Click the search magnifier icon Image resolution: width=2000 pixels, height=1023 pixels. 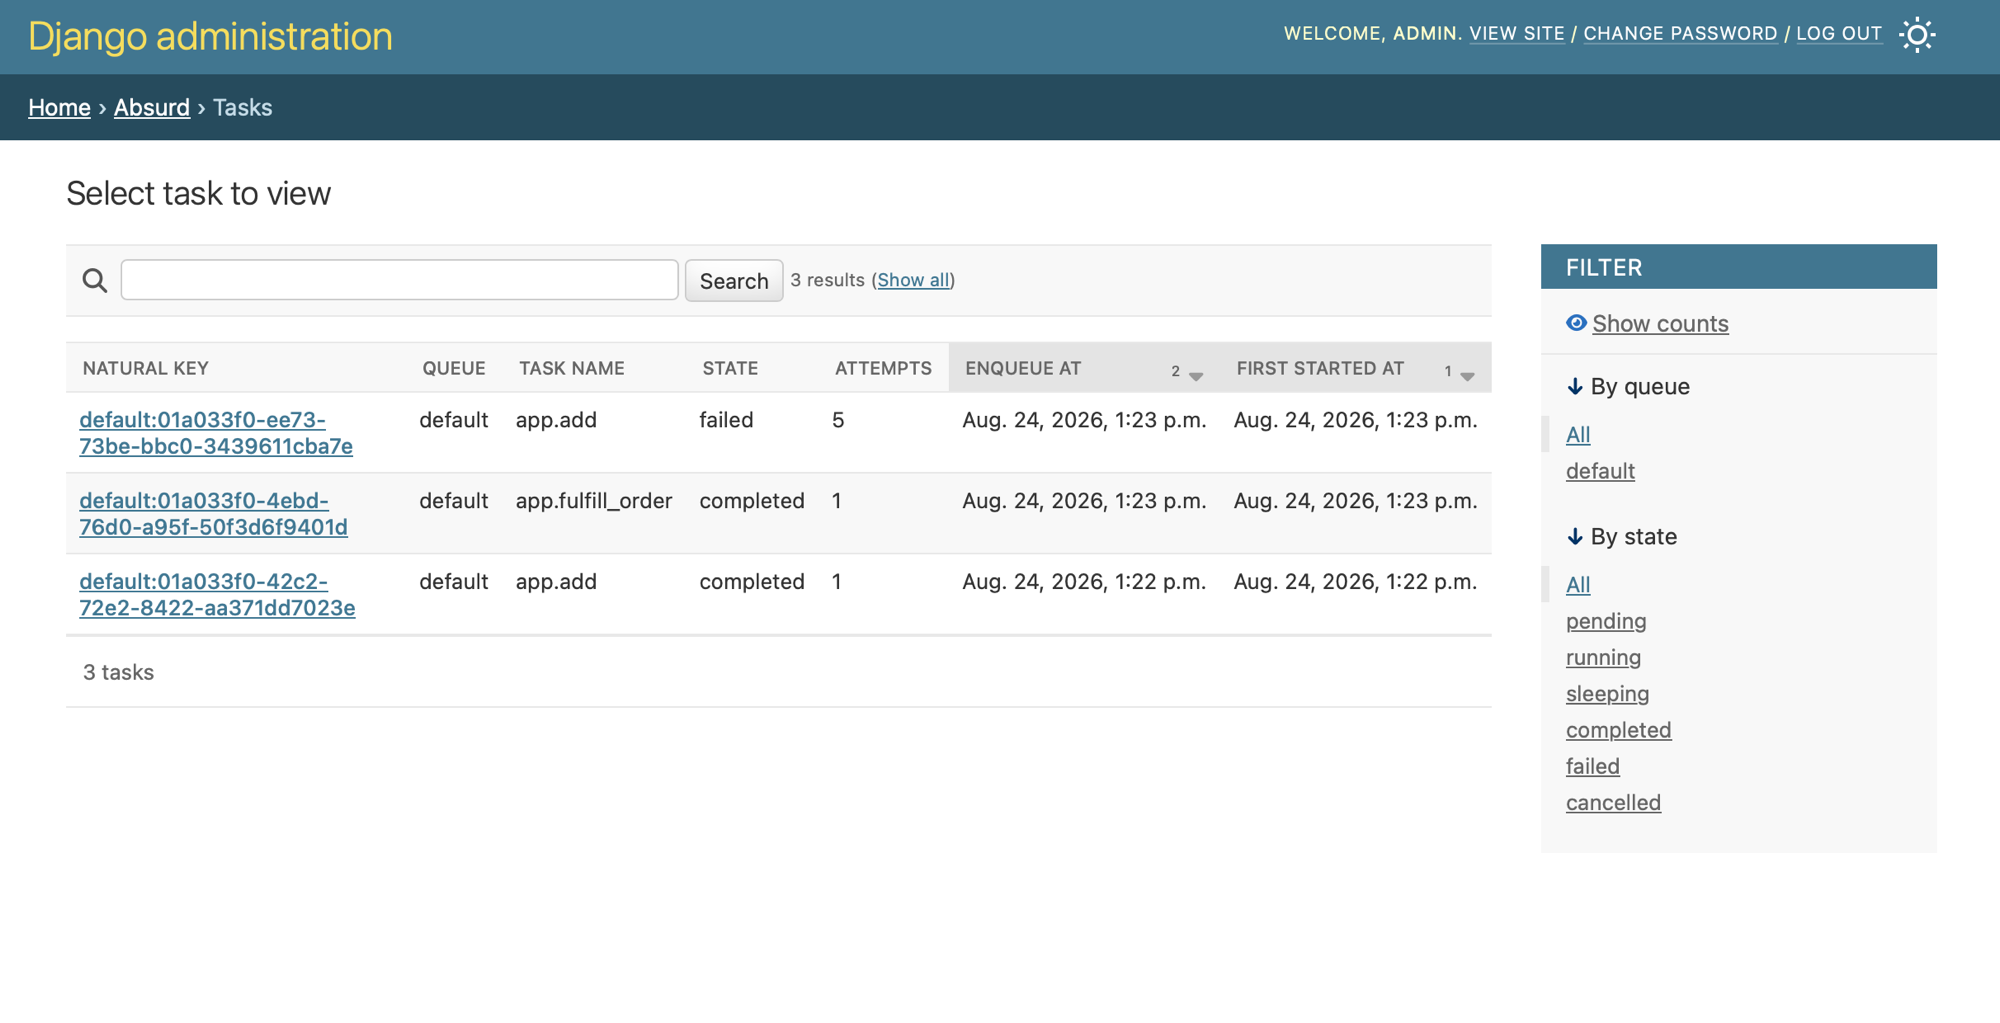(x=95, y=280)
